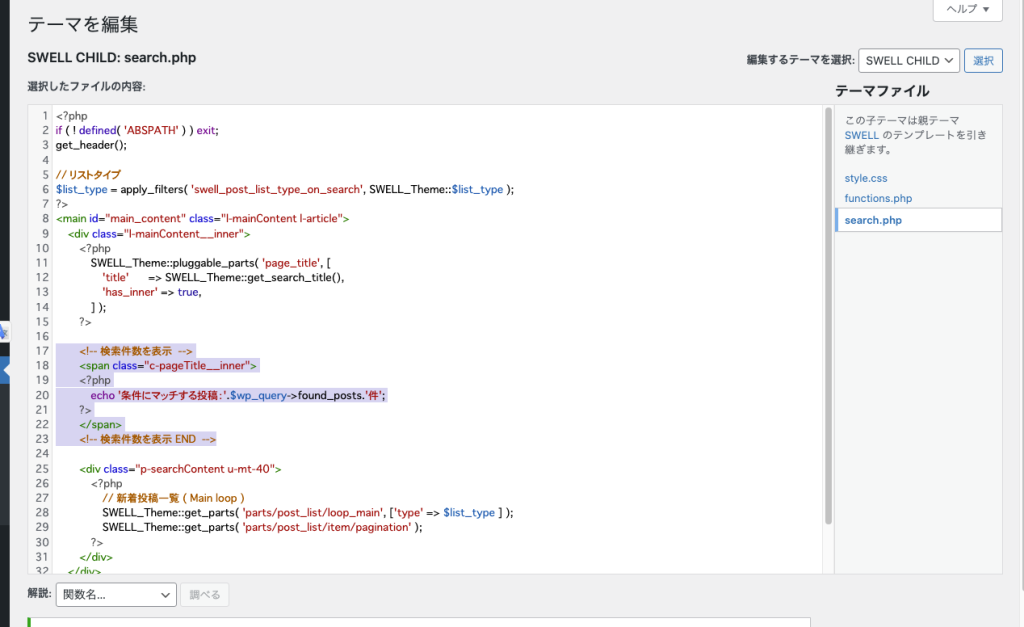Click the blue cursor icon at left edge
This screenshot has height=627, width=1024.
[3, 332]
